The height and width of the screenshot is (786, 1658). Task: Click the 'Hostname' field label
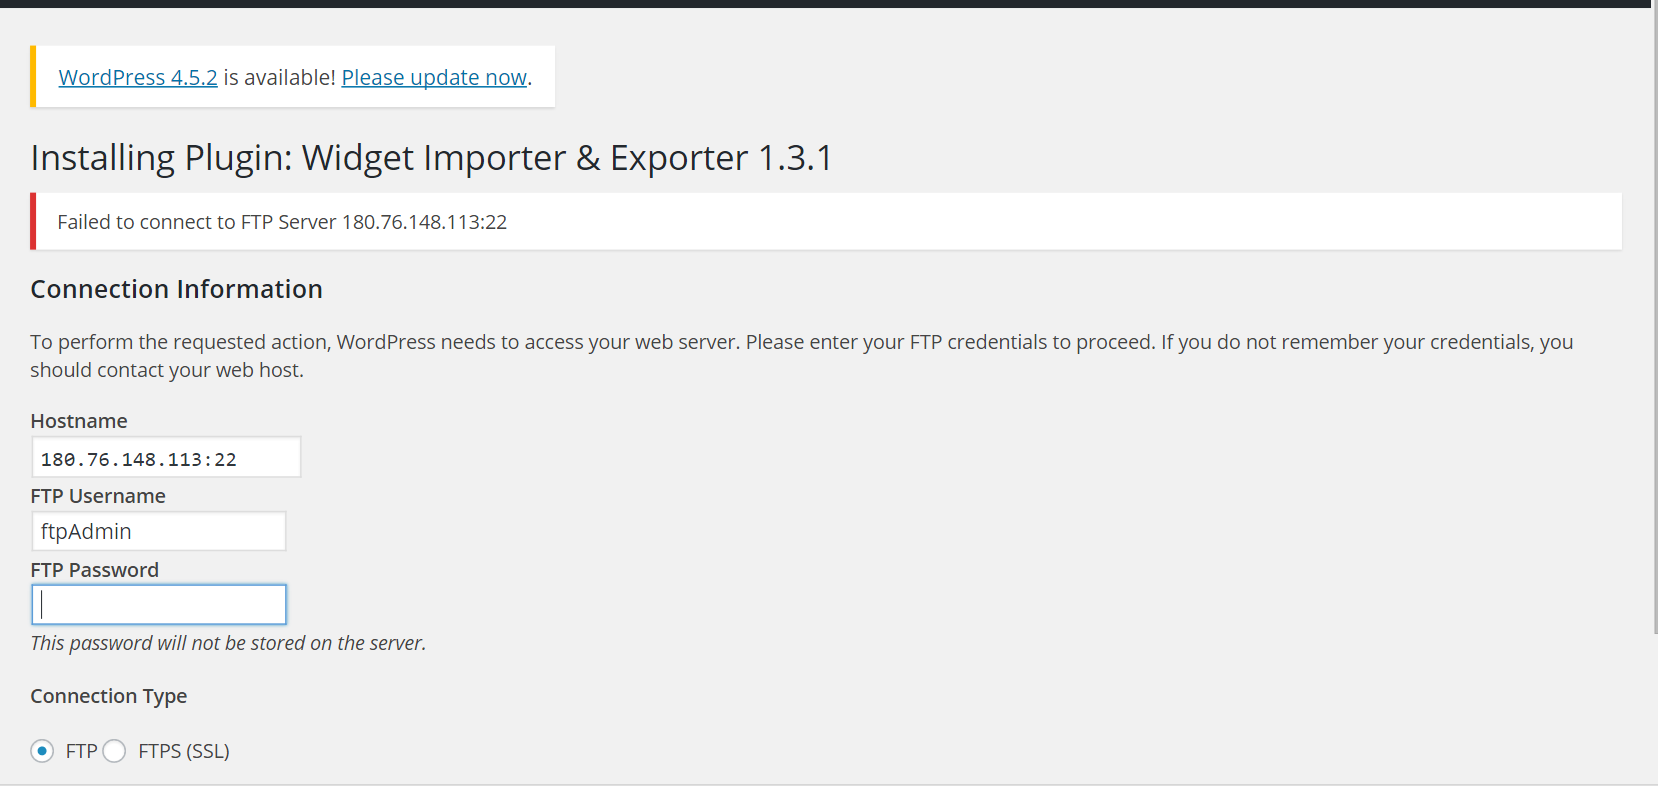(x=79, y=421)
